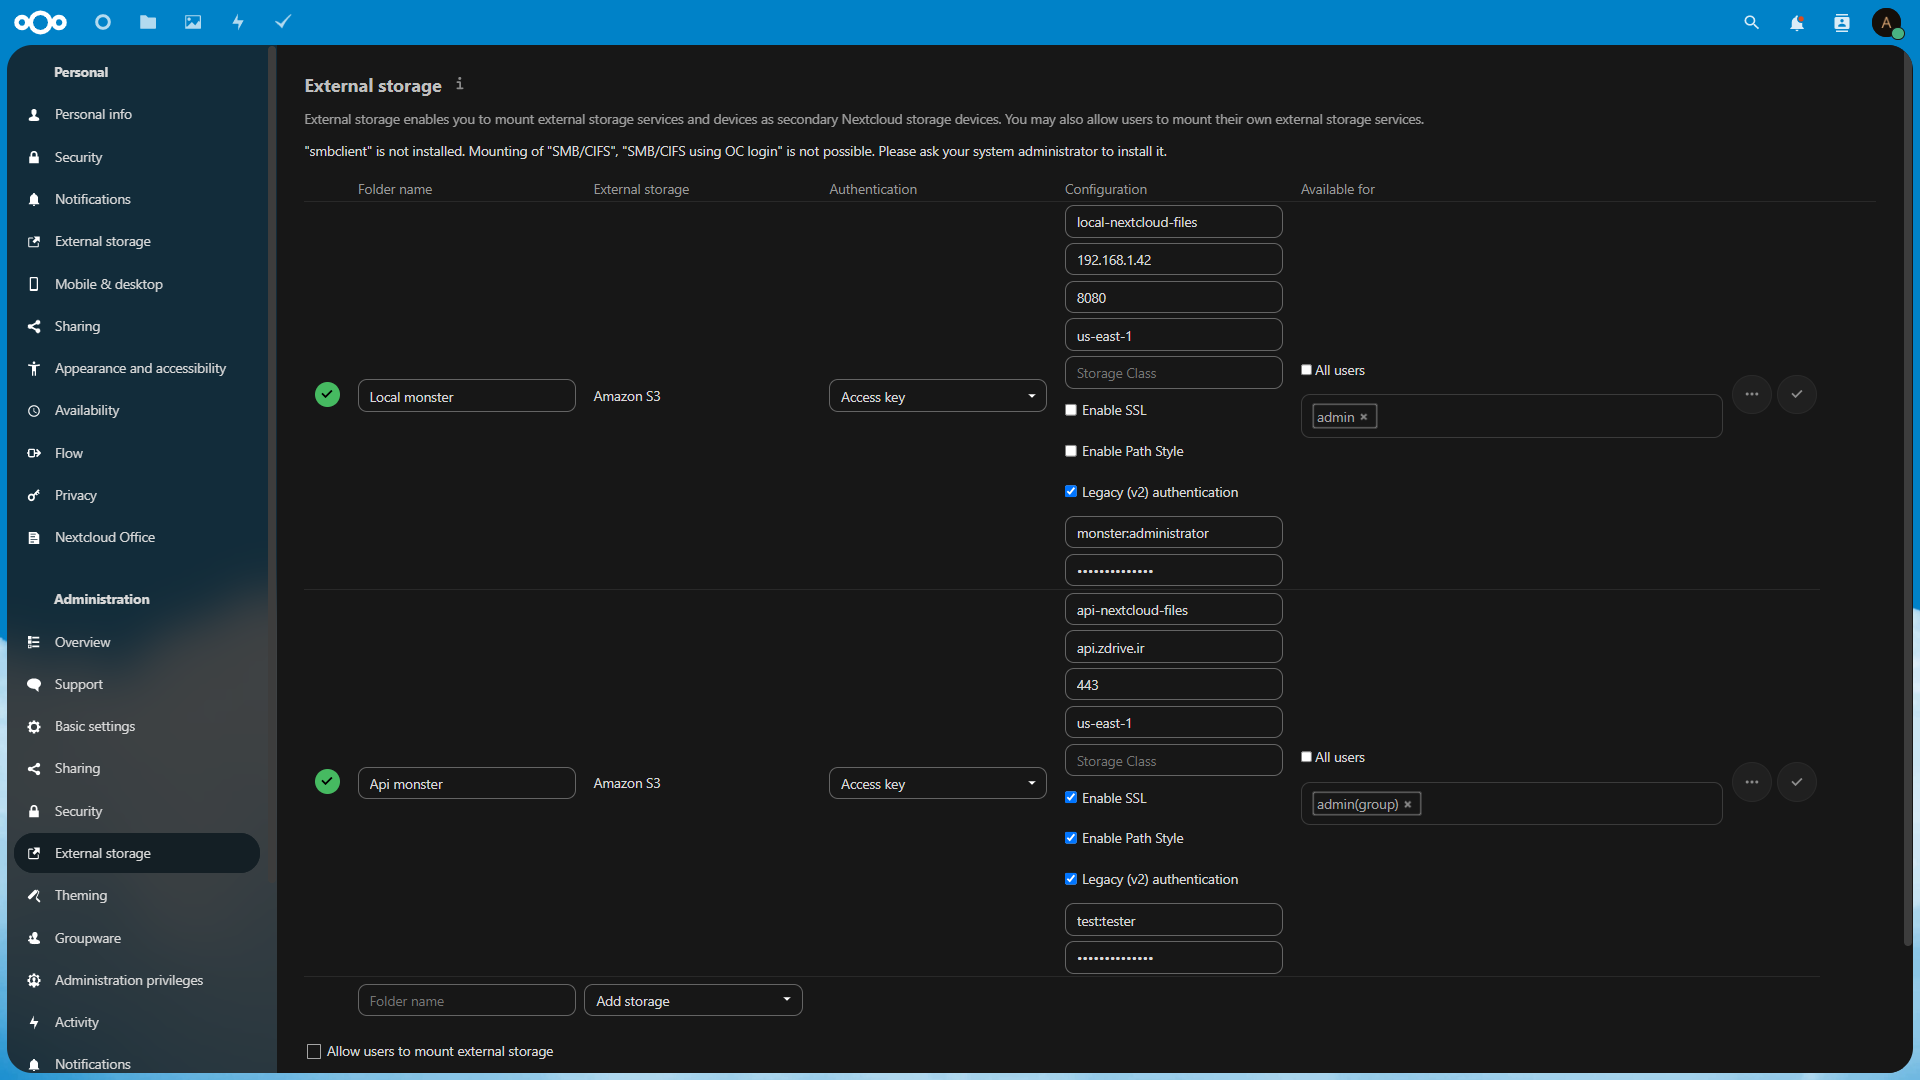Check Allow users to mount external storage
1920x1080 pixels.
point(314,1051)
